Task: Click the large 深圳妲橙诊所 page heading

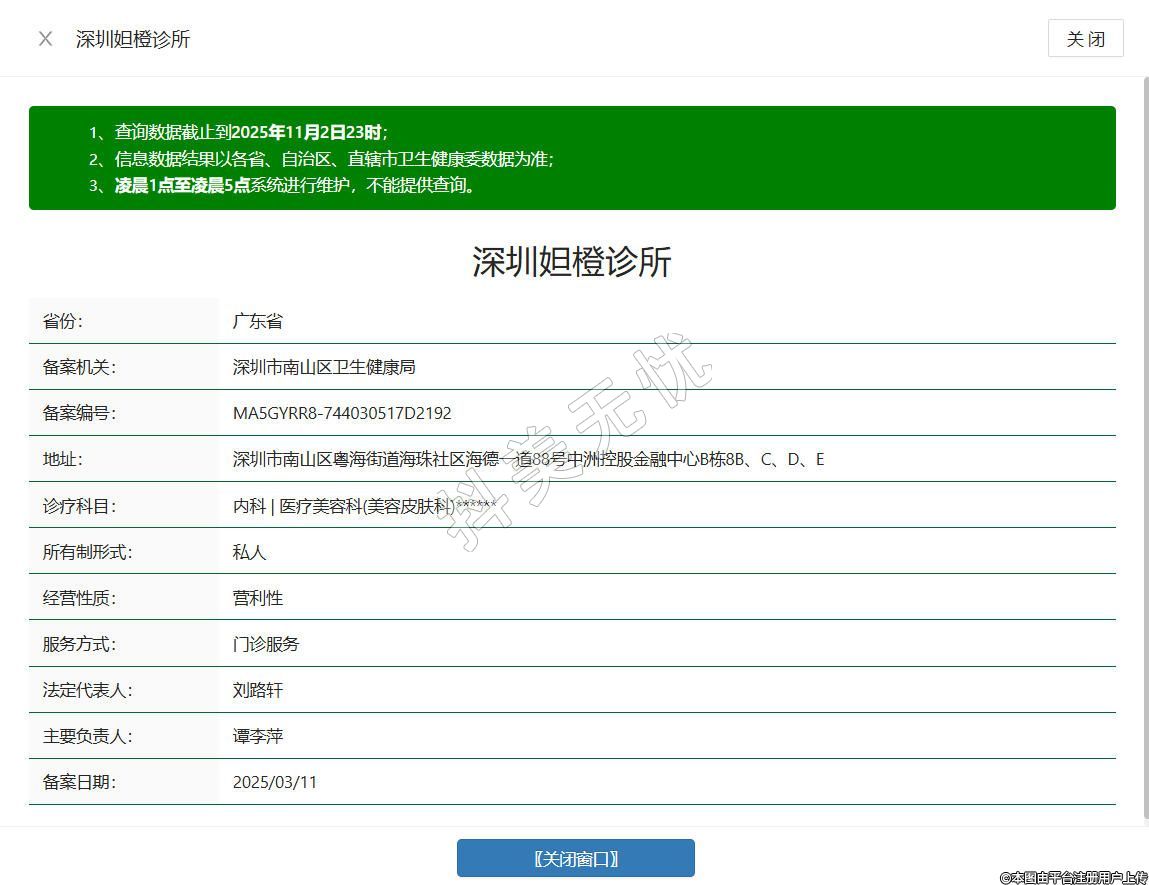Action: (572, 262)
